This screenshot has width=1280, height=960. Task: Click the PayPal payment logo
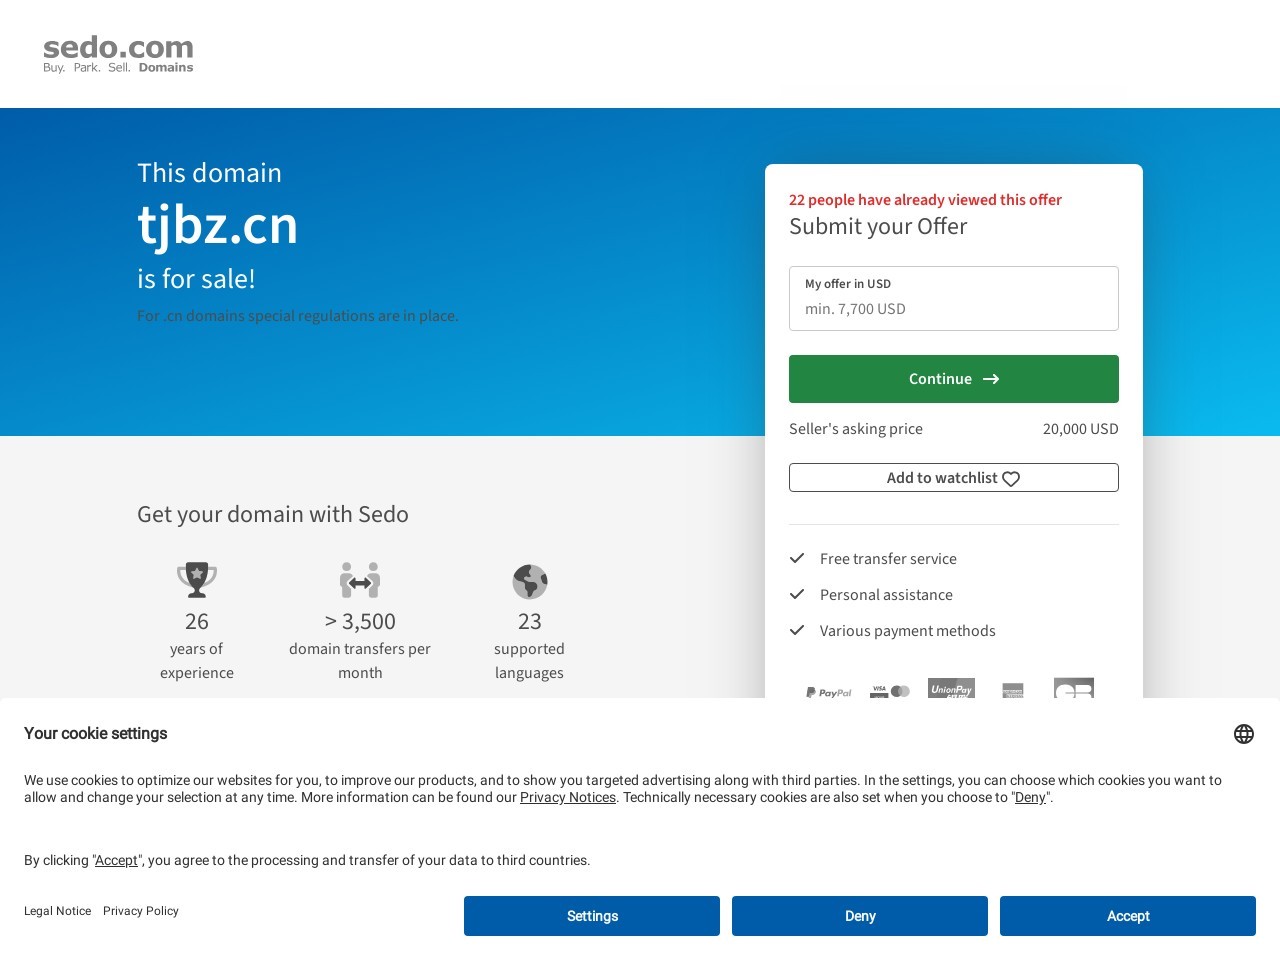pos(829,692)
